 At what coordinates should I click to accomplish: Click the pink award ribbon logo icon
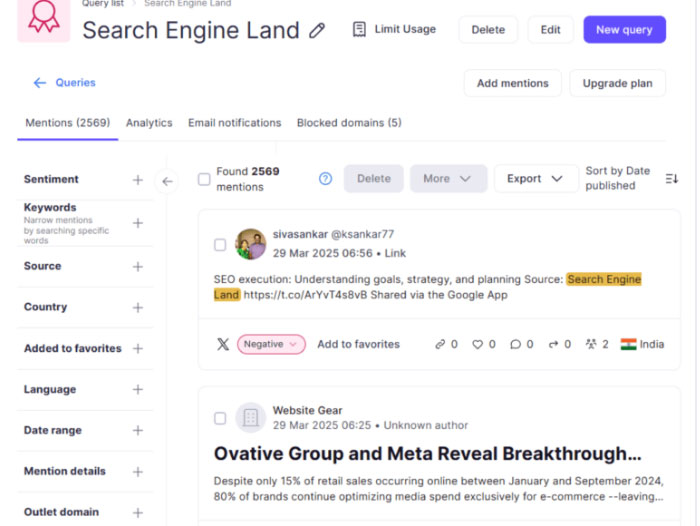(43, 18)
